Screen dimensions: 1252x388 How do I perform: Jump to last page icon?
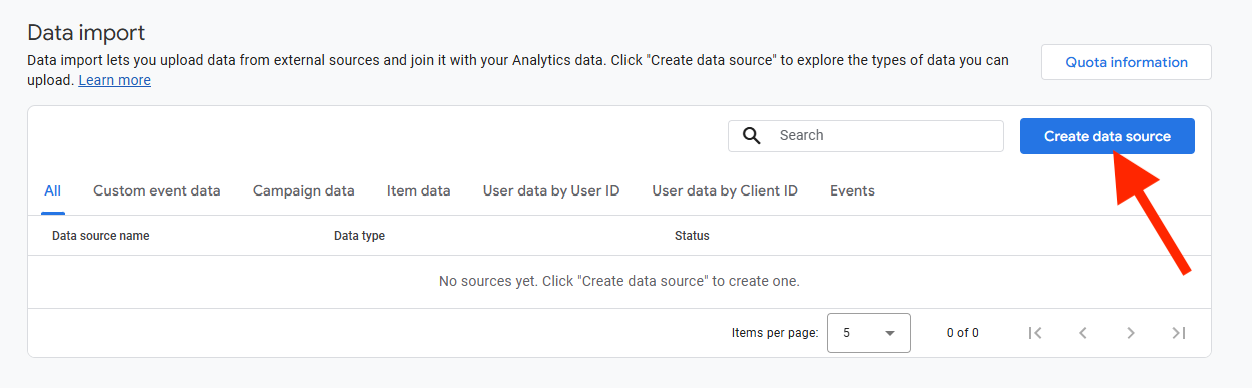[x=1179, y=333]
